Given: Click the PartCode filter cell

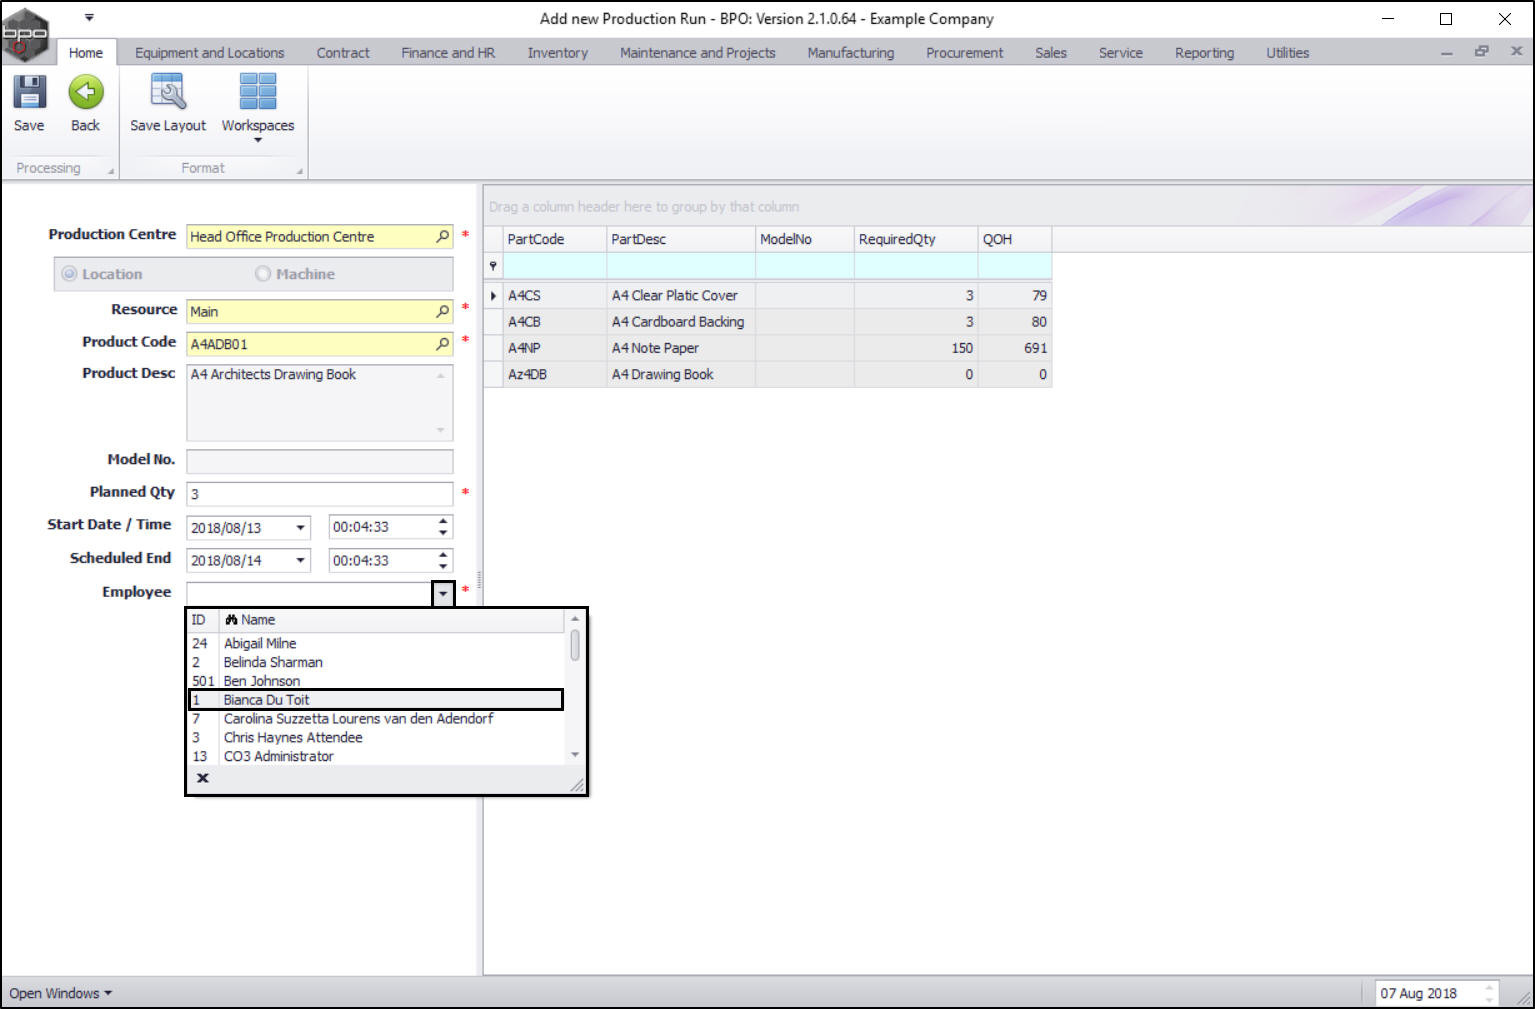Looking at the screenshot, I should pos(555,265).
